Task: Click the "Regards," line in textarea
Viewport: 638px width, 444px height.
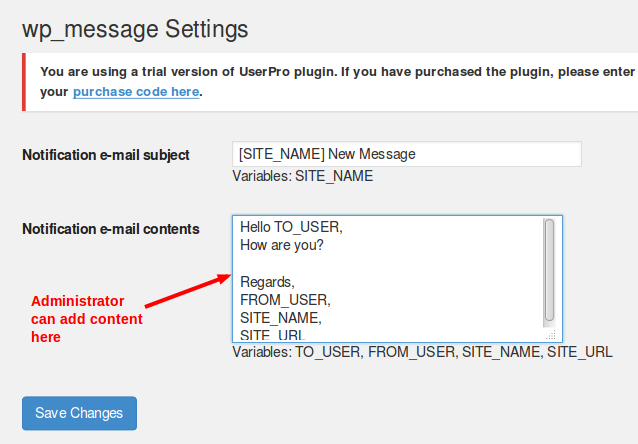Action: tap(267, 281)
